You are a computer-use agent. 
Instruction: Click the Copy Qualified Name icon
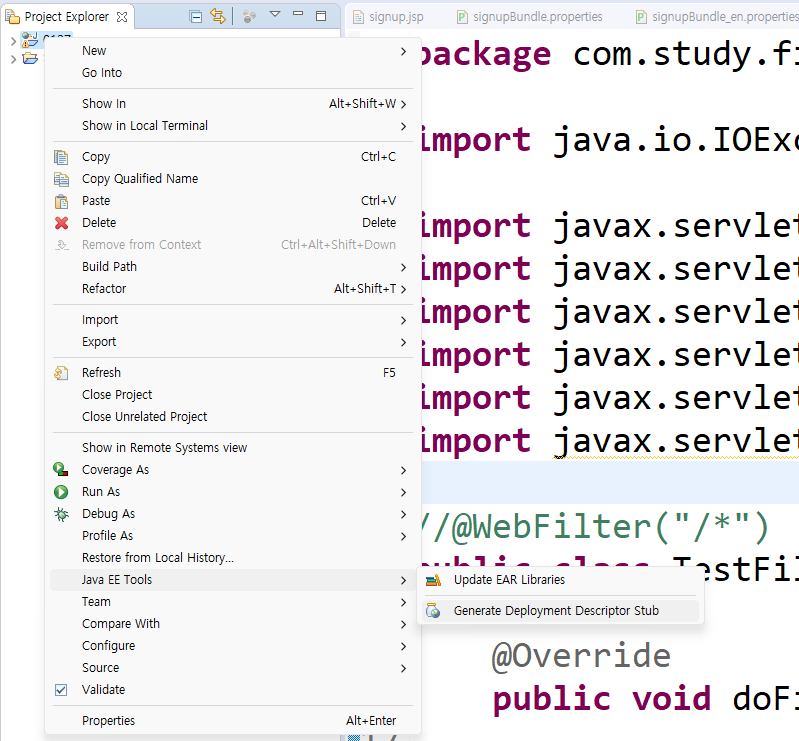point(61,179)
